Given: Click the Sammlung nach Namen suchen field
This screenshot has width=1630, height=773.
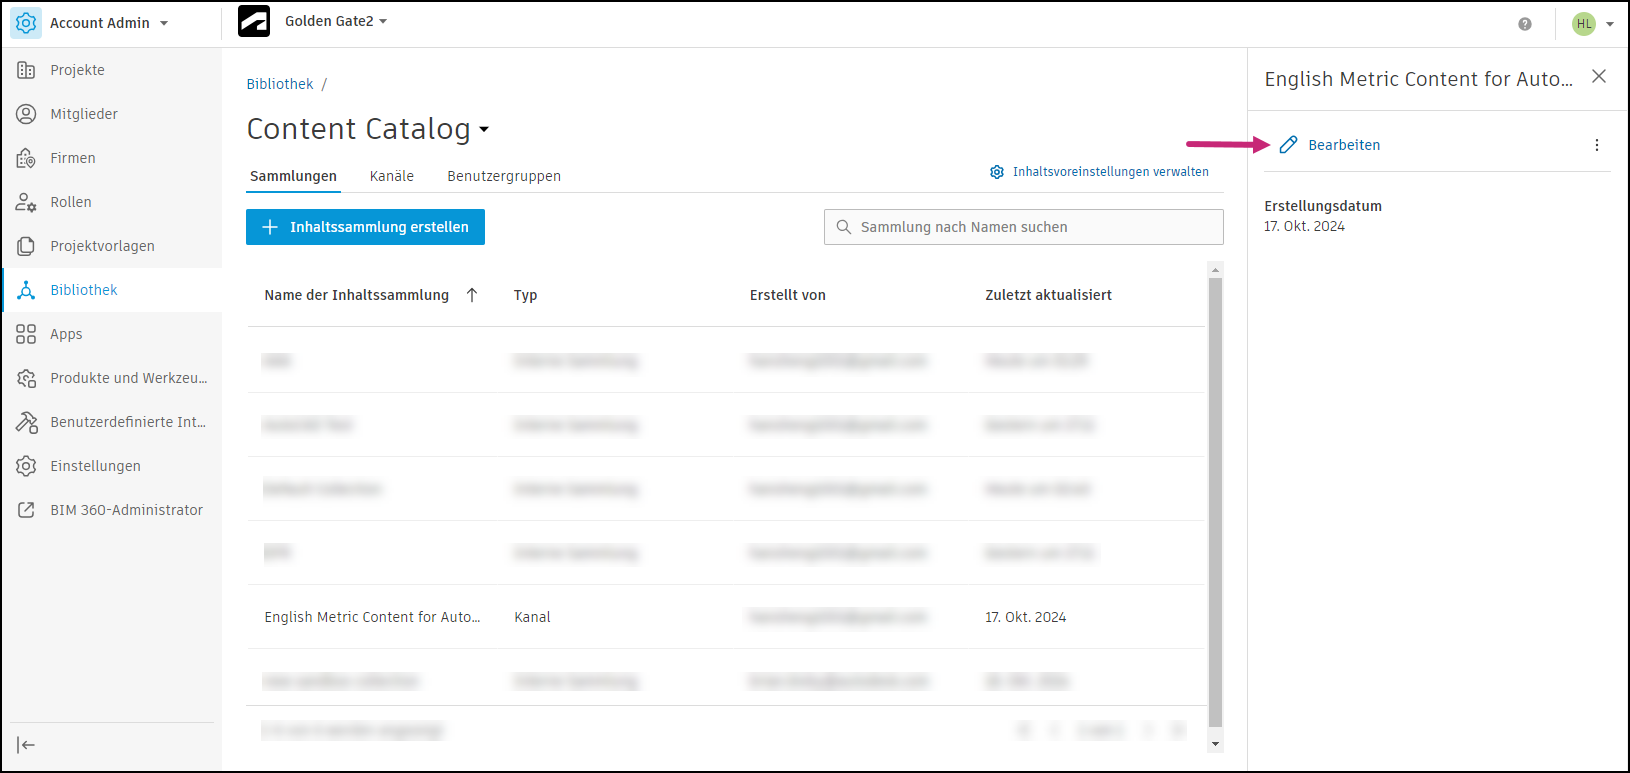Looking at the screenshot, I should click(1024, 227).
